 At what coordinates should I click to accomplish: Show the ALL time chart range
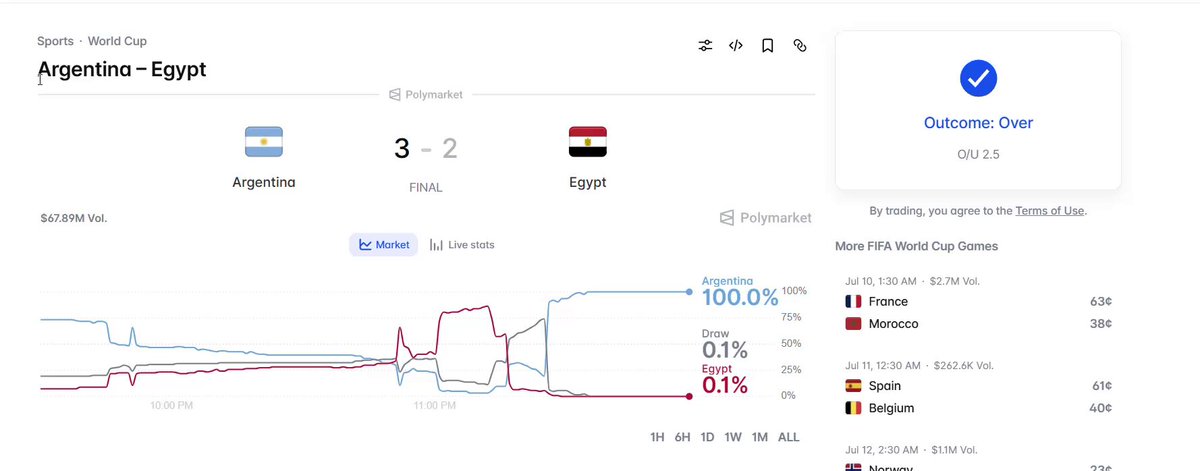[x=788, y=437]
